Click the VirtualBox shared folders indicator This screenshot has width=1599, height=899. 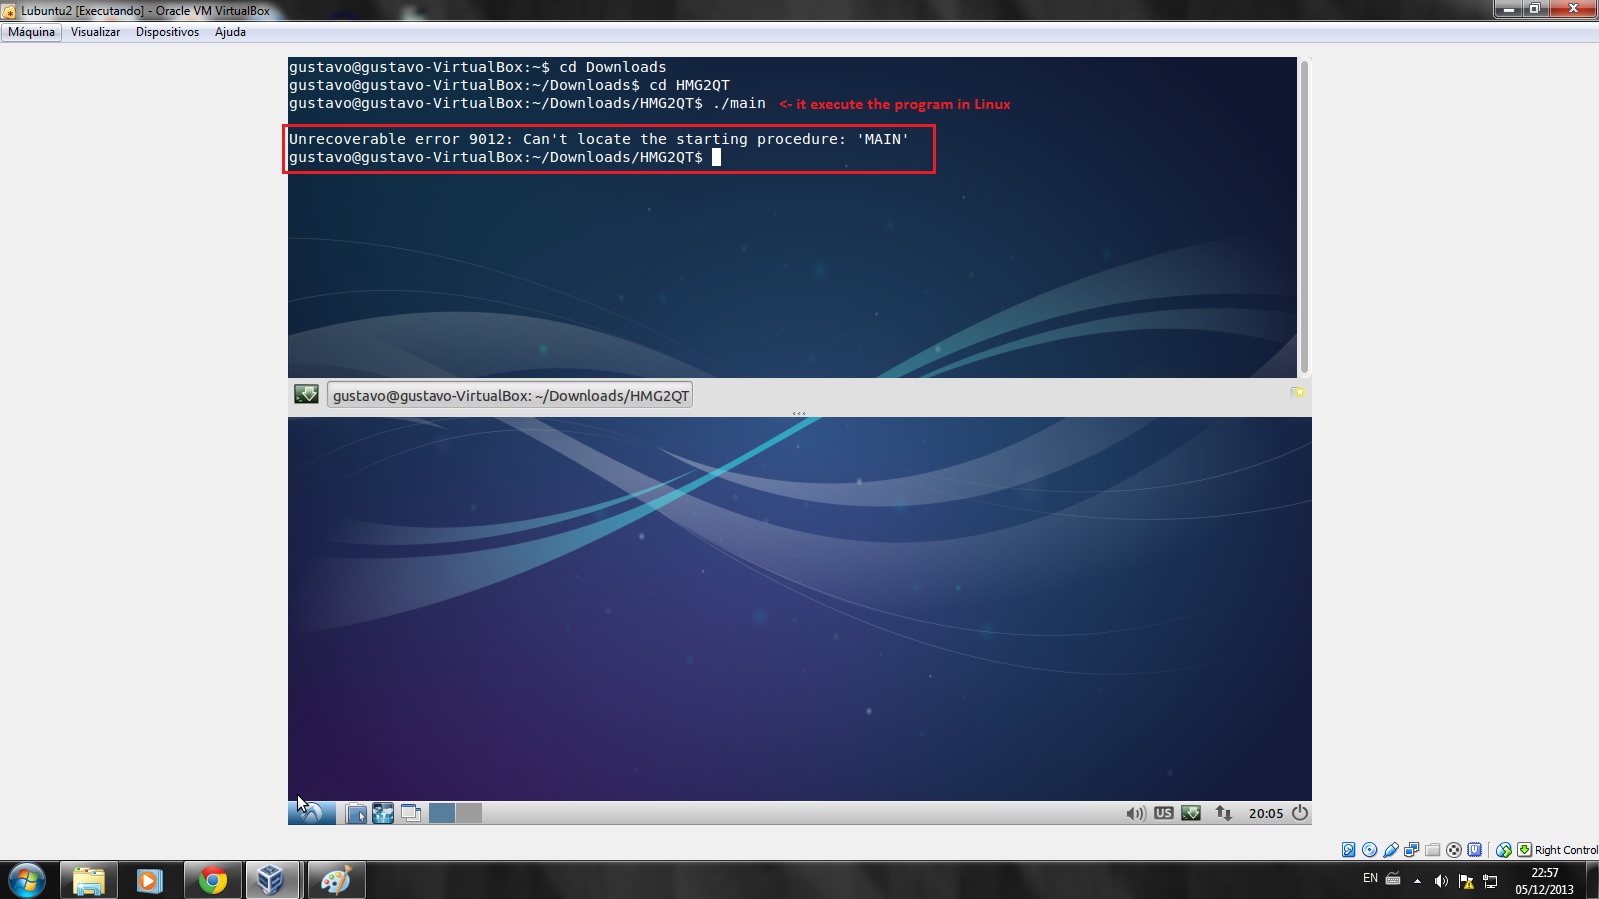click(x=1432, y=850)
